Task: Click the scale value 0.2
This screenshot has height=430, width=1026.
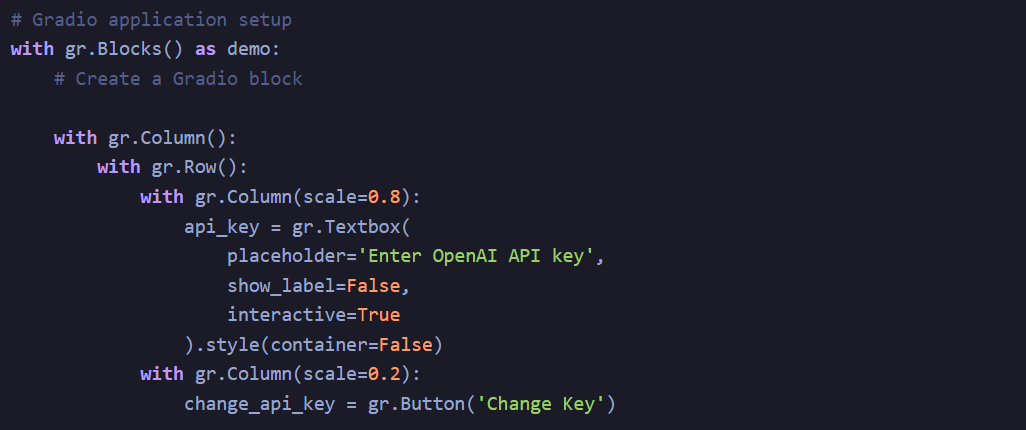Action: (x=383, y=374)
